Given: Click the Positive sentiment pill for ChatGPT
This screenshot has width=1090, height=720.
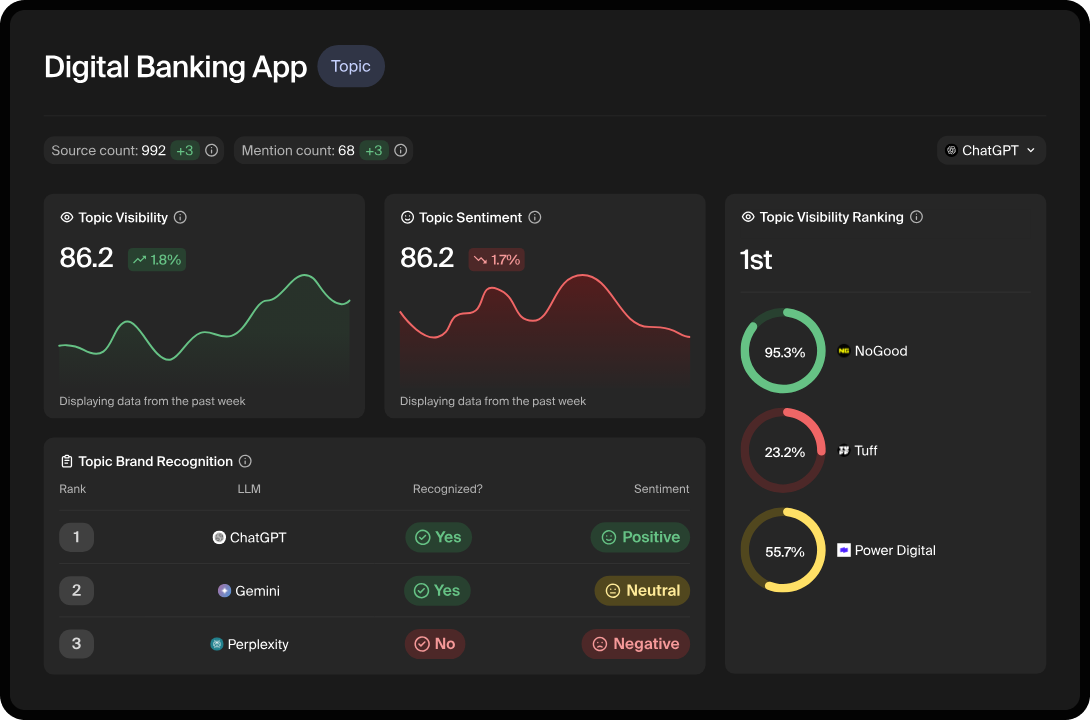Looking at the screenshot, I should point(640,537).
